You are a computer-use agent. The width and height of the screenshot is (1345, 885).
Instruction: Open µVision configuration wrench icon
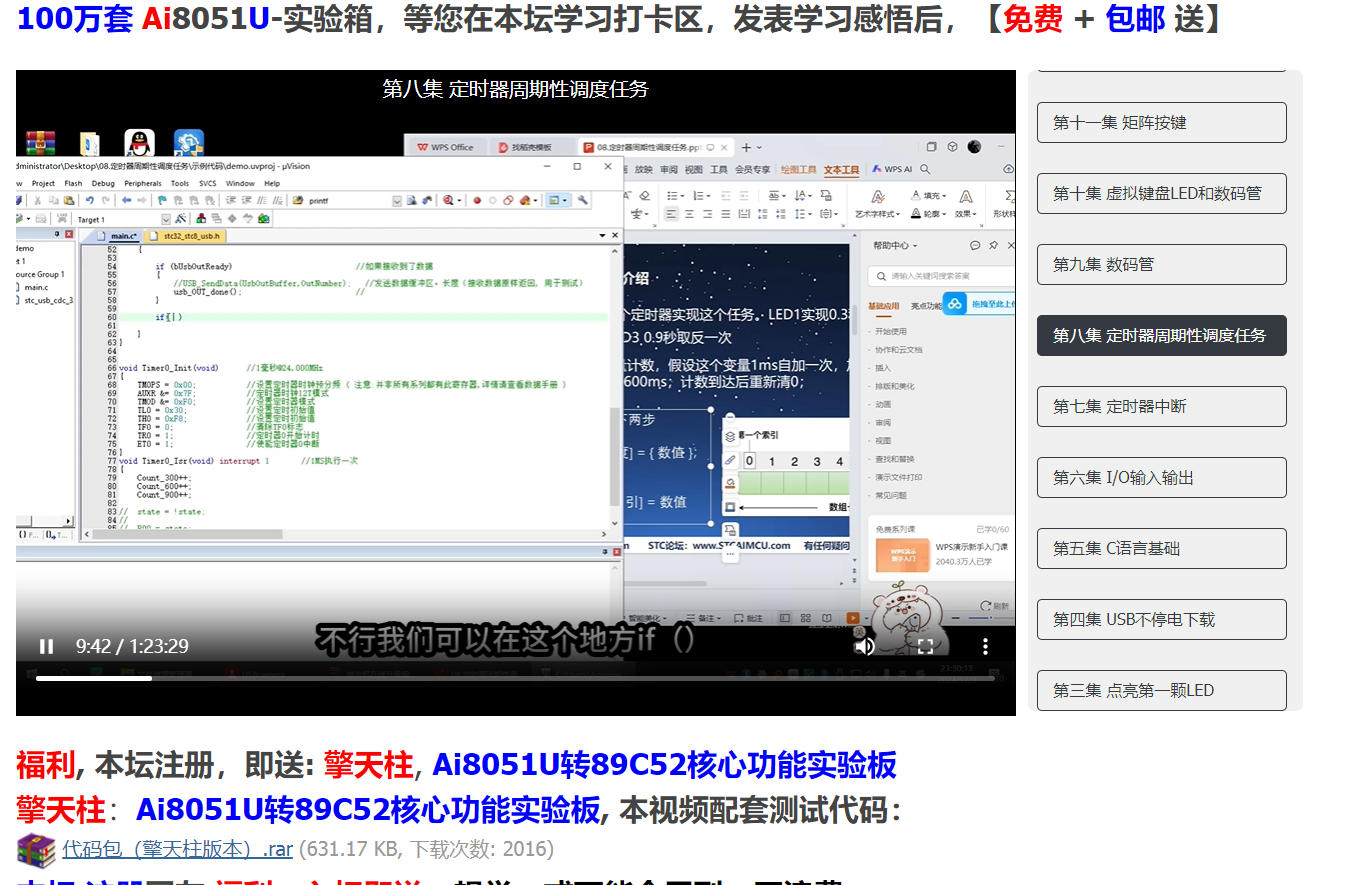(583, 201)
